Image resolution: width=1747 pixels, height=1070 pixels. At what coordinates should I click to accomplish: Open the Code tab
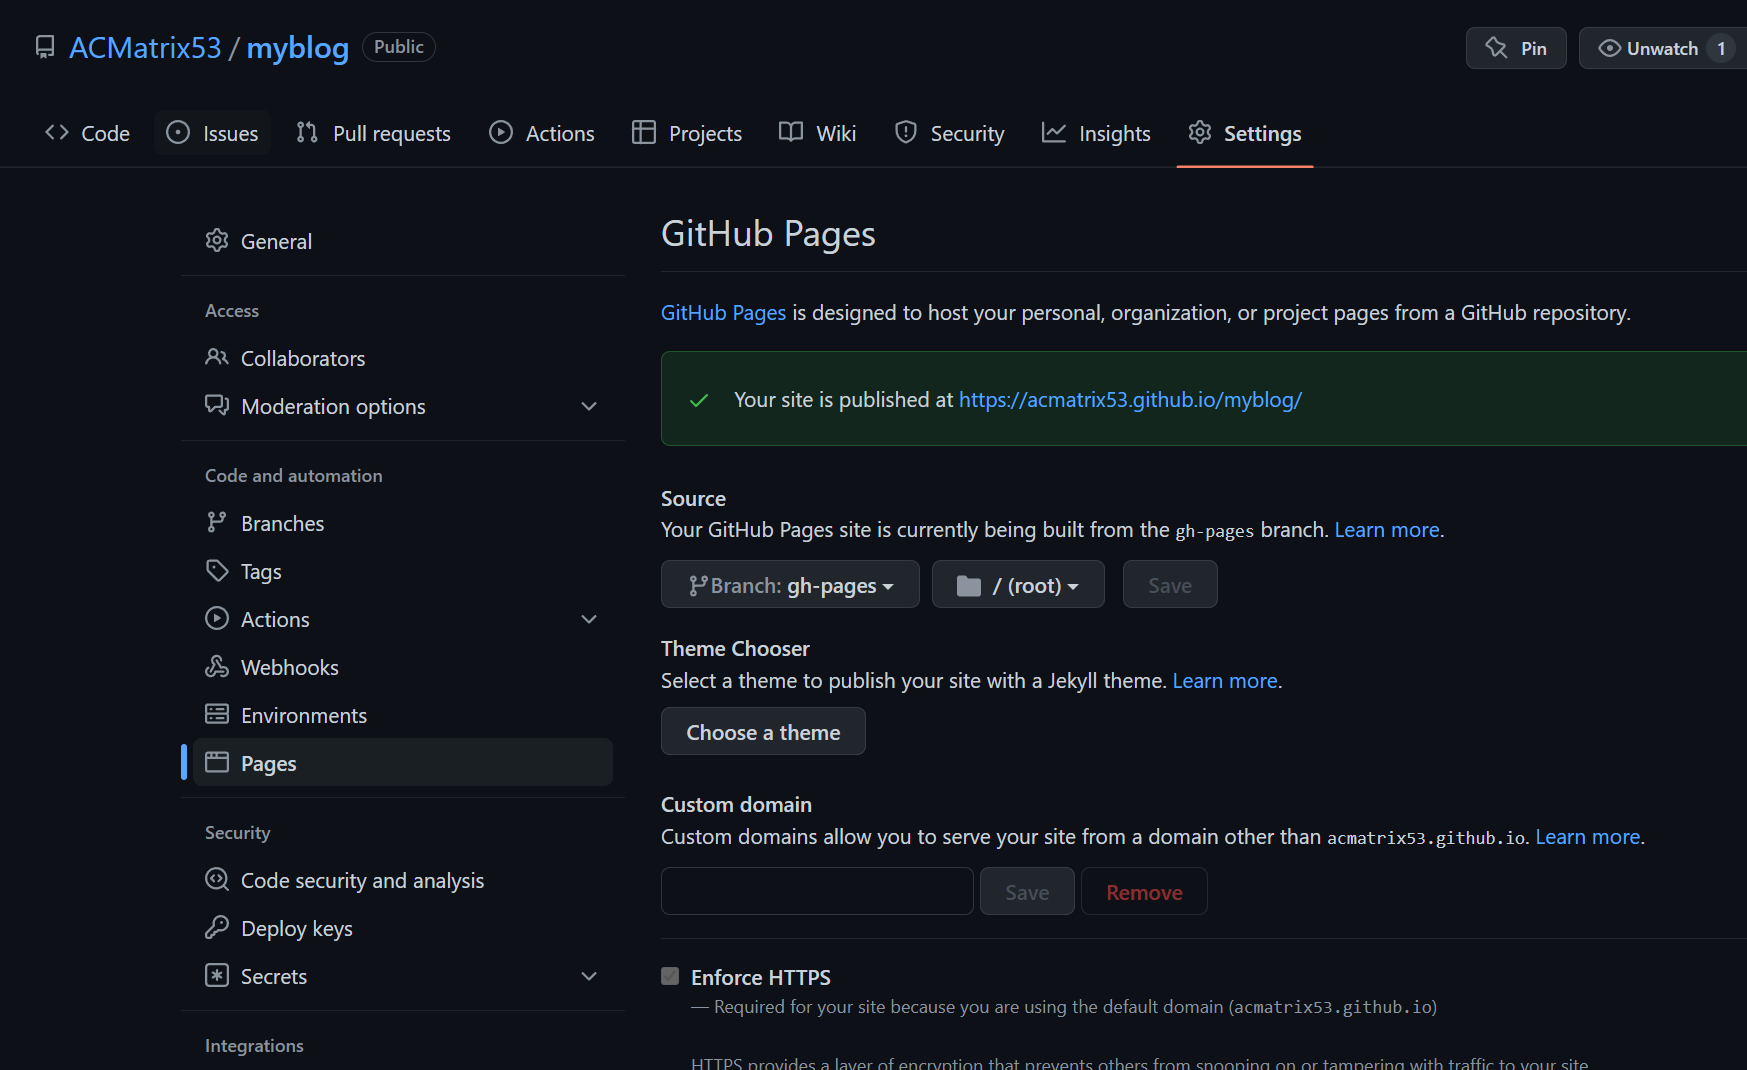tap(88, 133)
